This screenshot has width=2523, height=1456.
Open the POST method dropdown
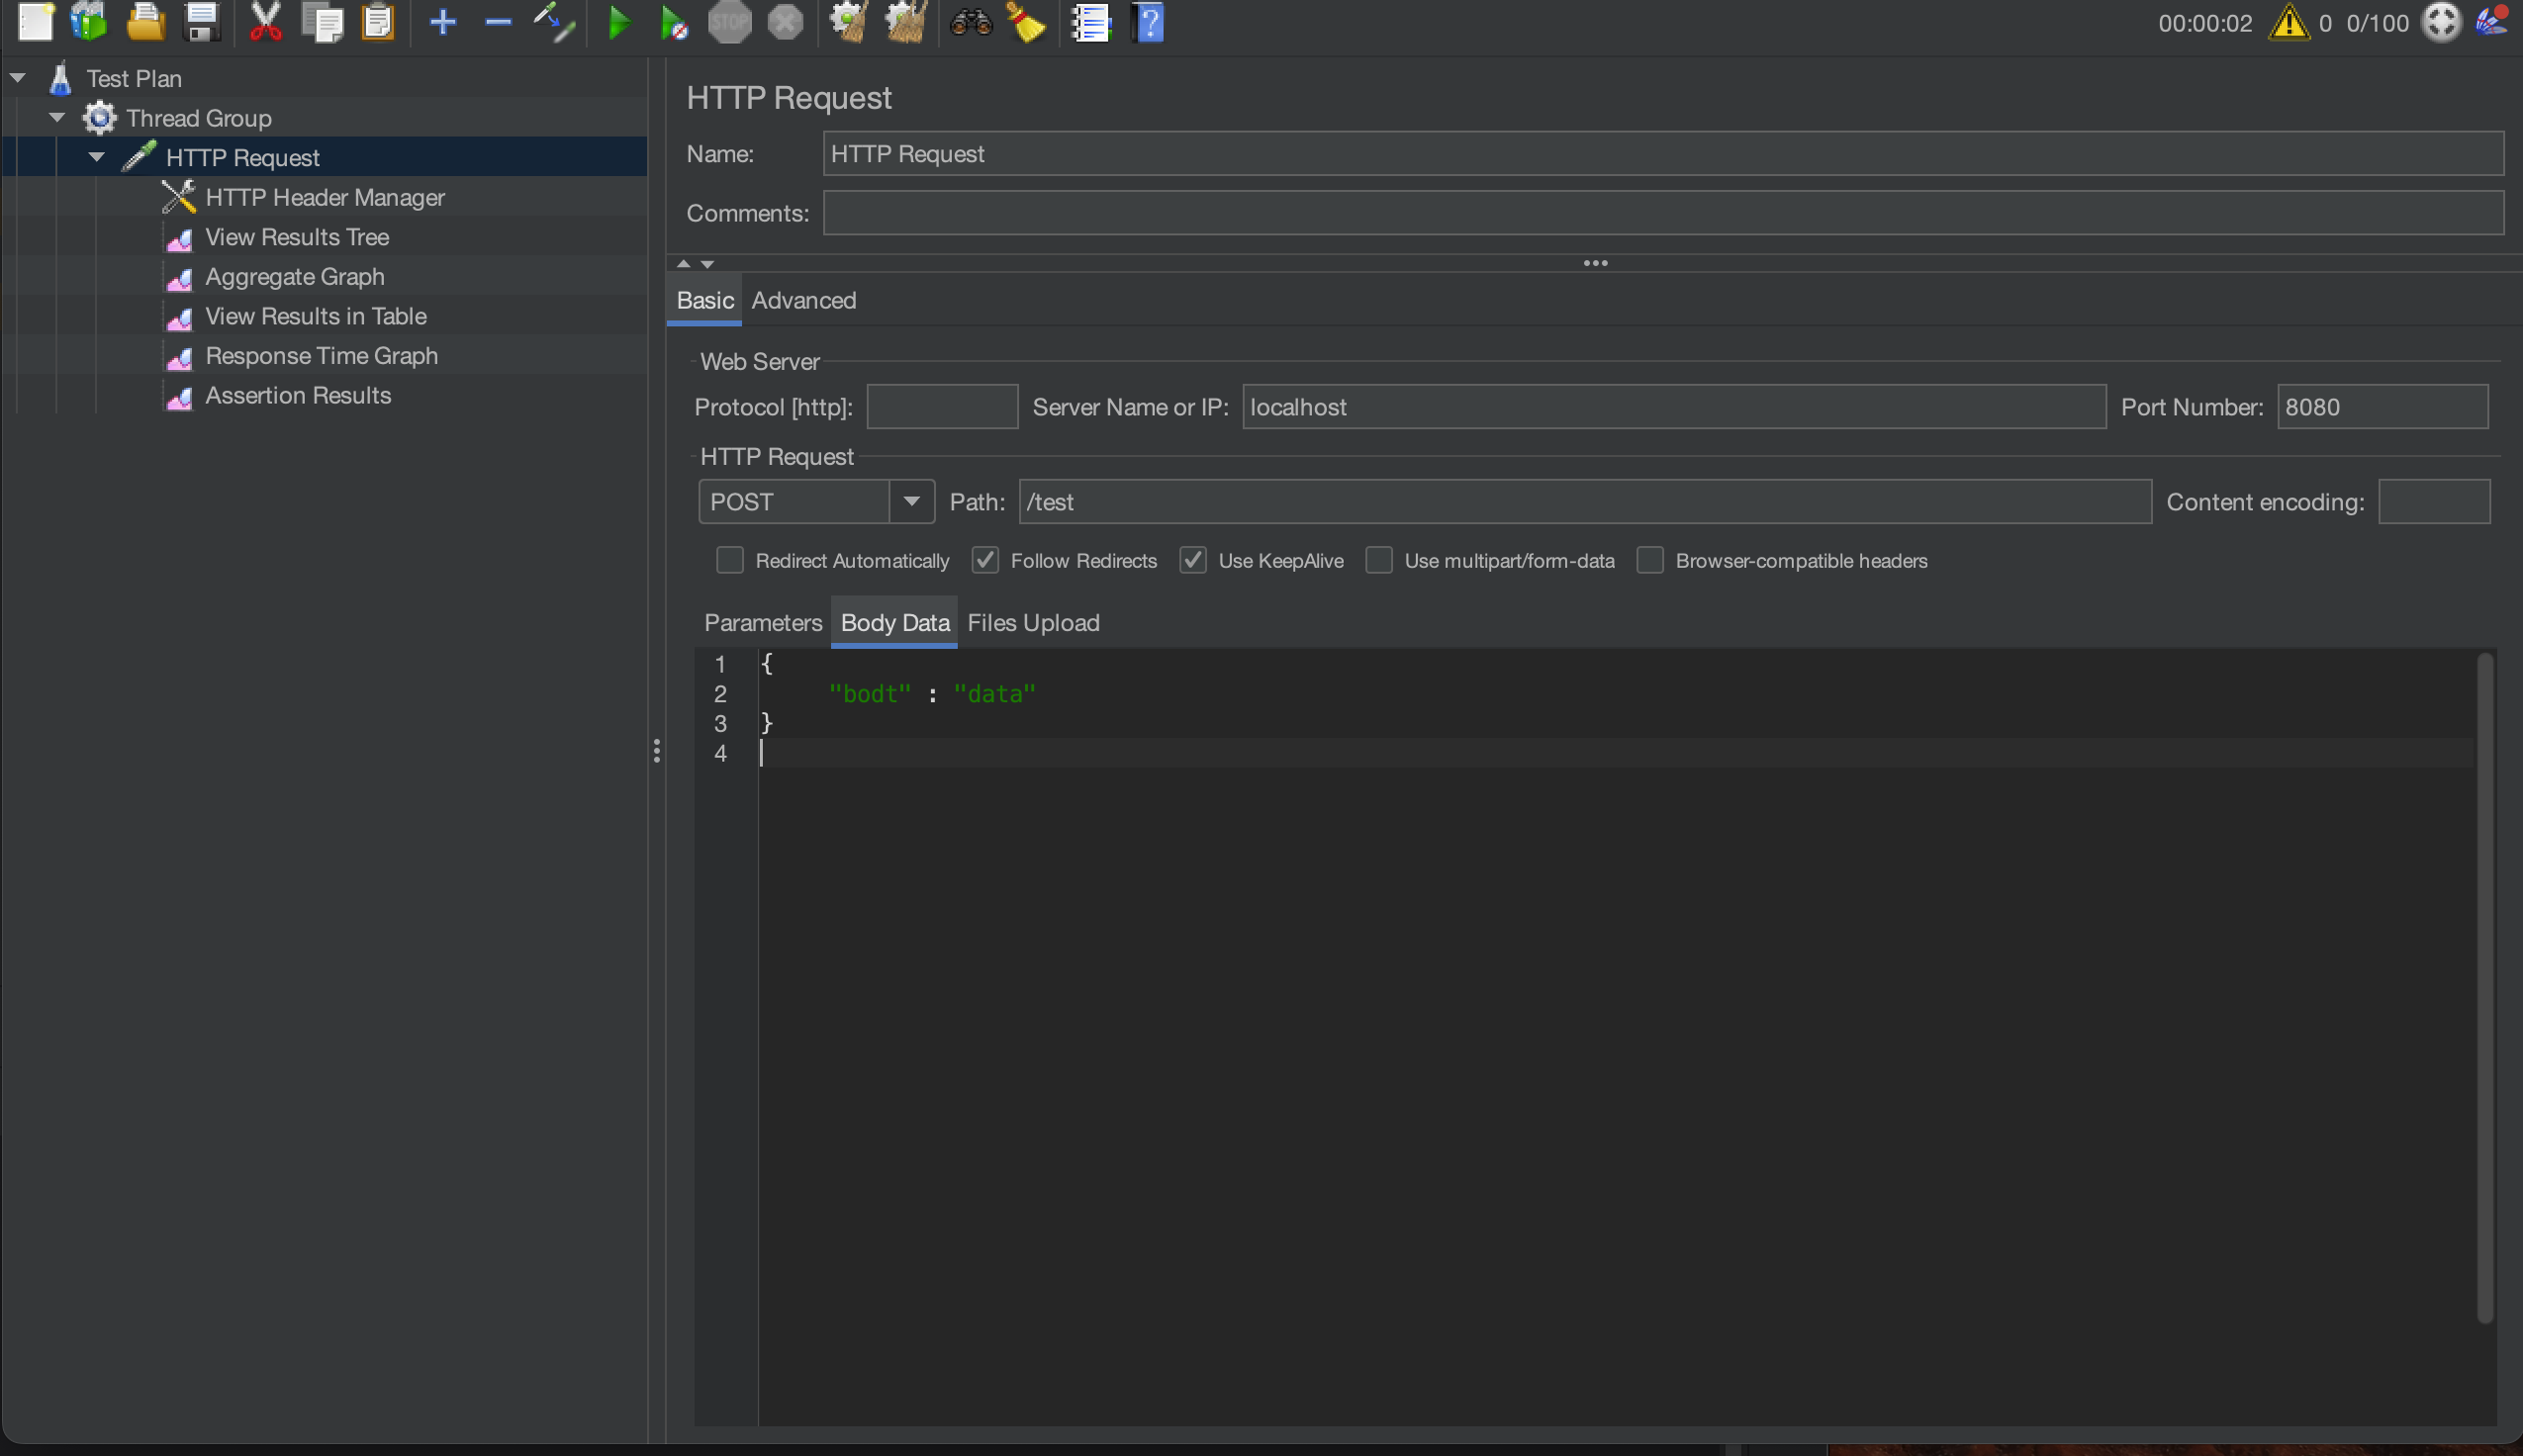tap(911, 501)
